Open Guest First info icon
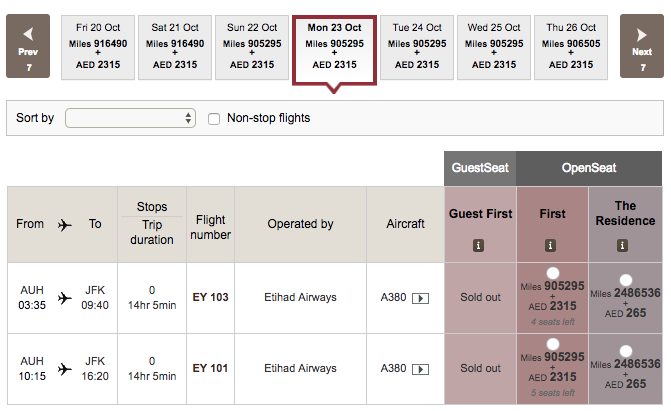The height and width of the screenshot is (411, 671). point(479,245)
